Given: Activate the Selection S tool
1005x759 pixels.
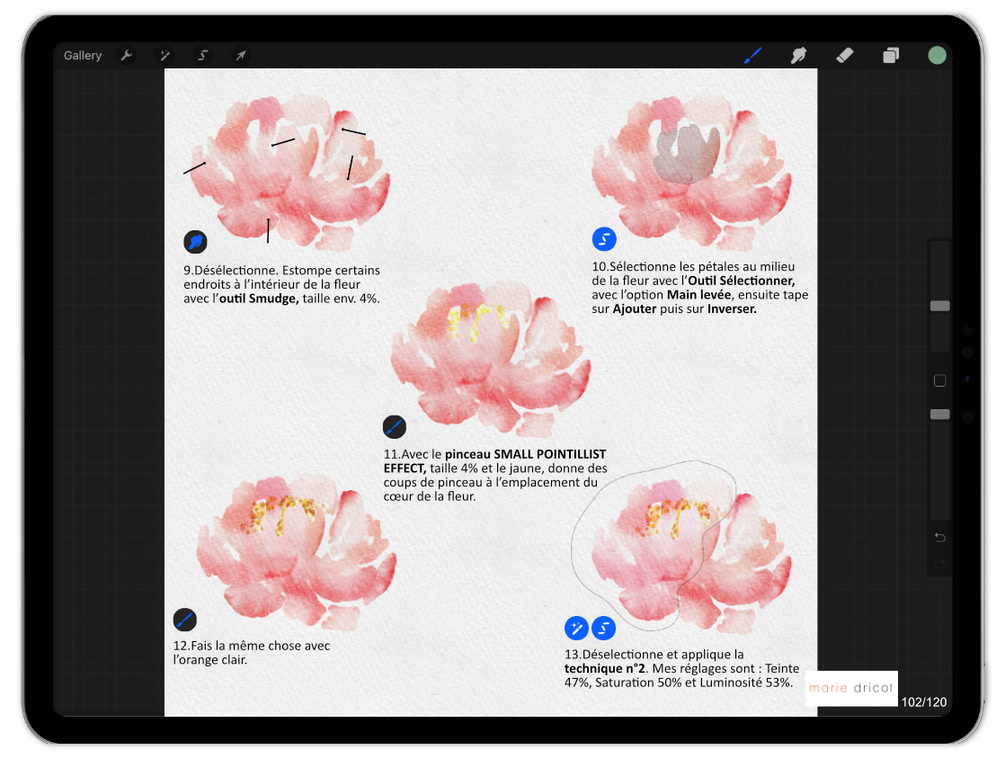Looking at the screenshot, I should [203, 56].
